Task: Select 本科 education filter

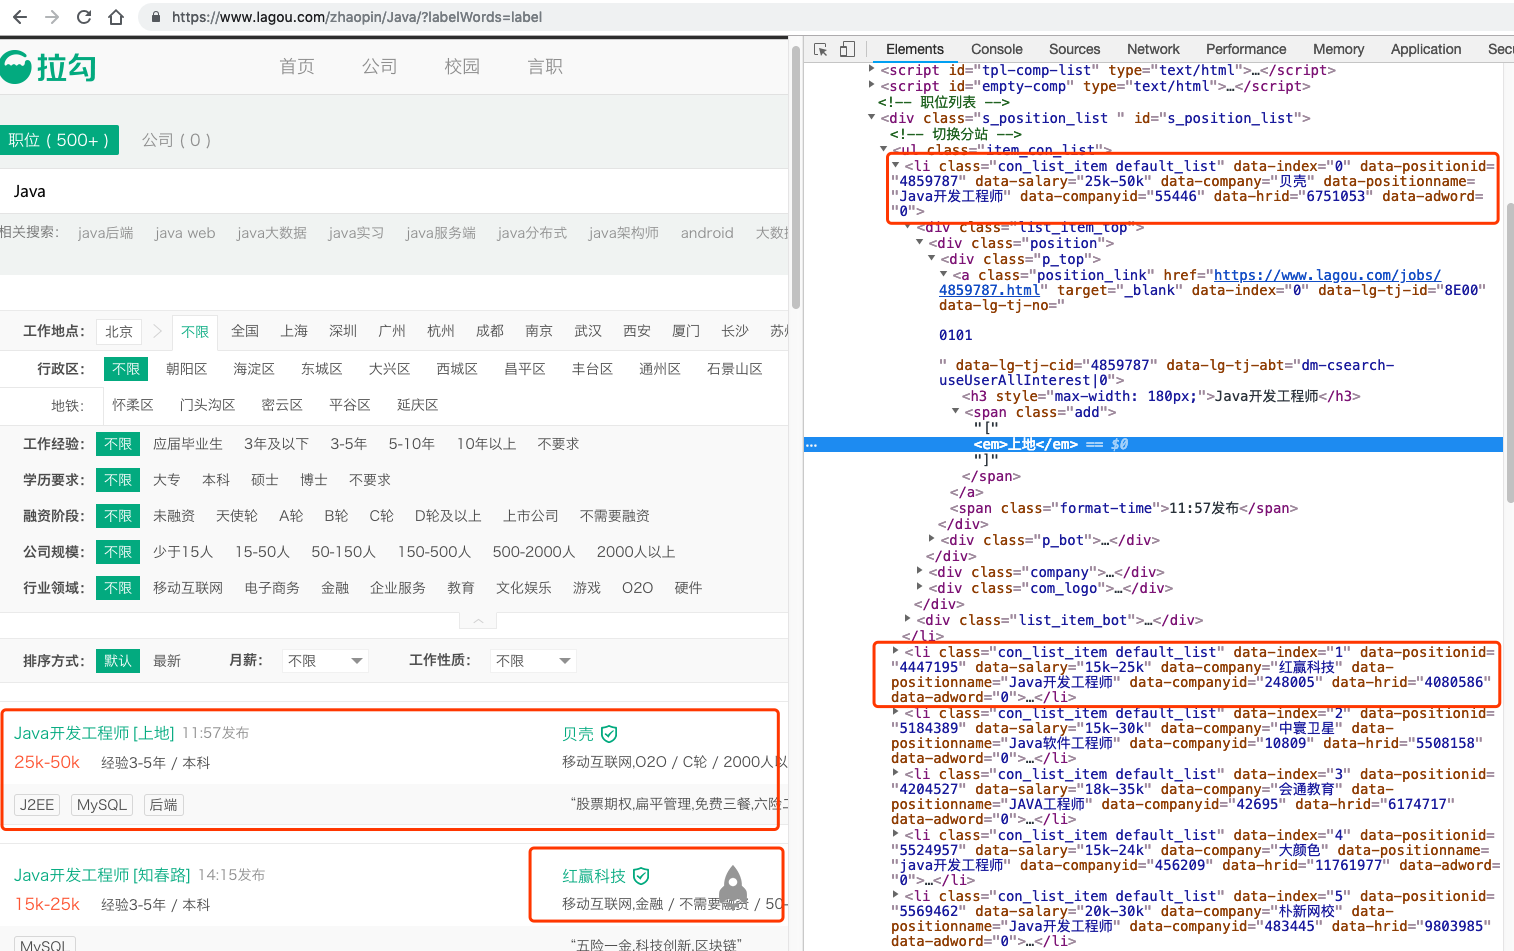Action: pos(216,480)
